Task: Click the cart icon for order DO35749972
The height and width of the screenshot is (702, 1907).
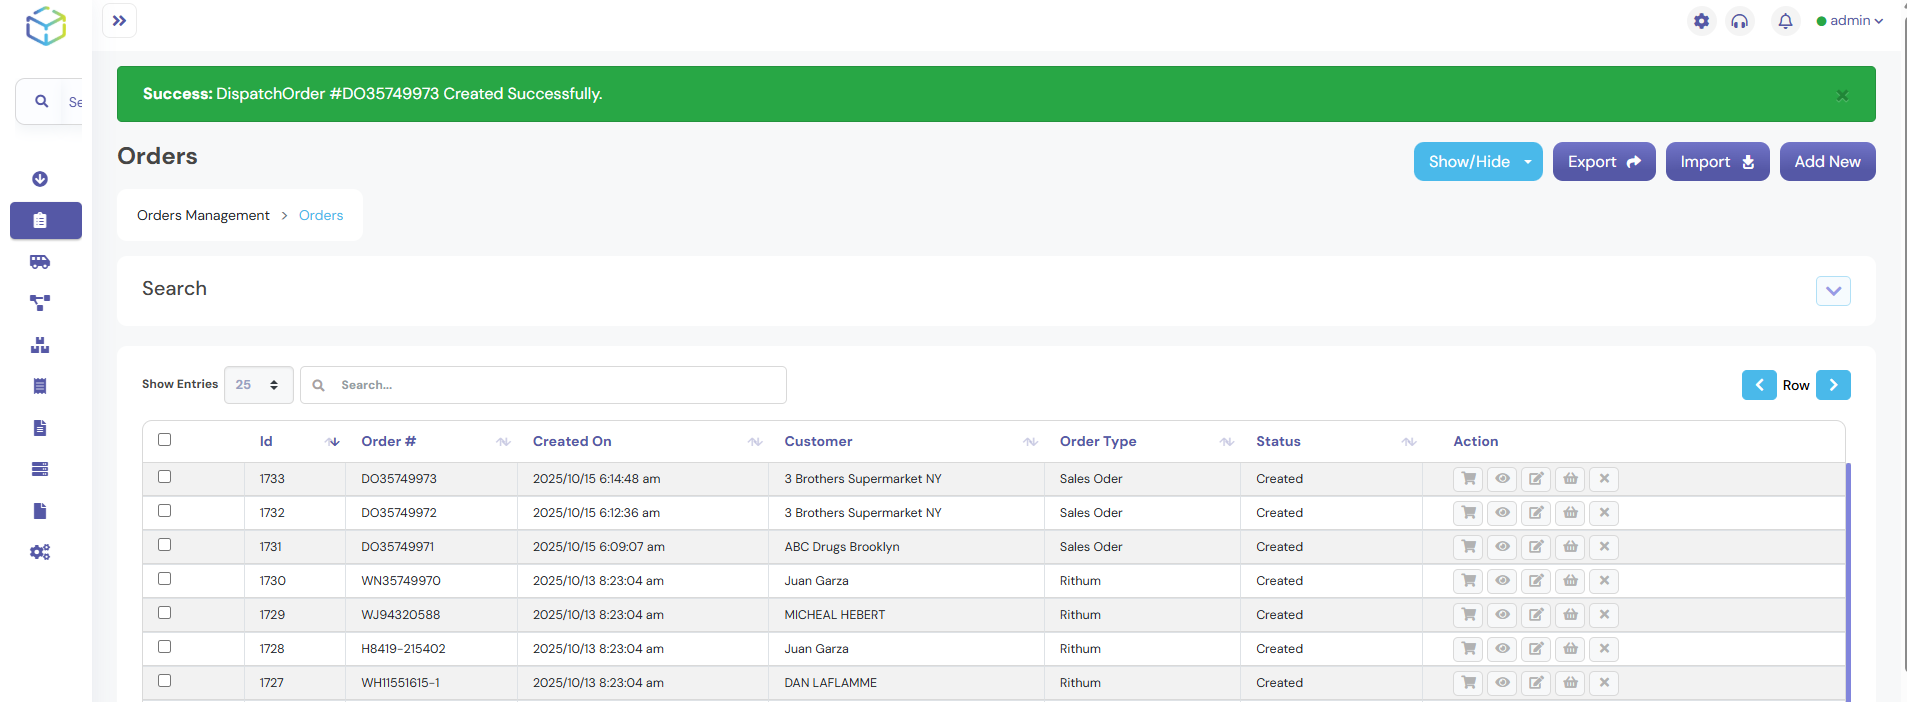Action: (x=1468, y=513)
